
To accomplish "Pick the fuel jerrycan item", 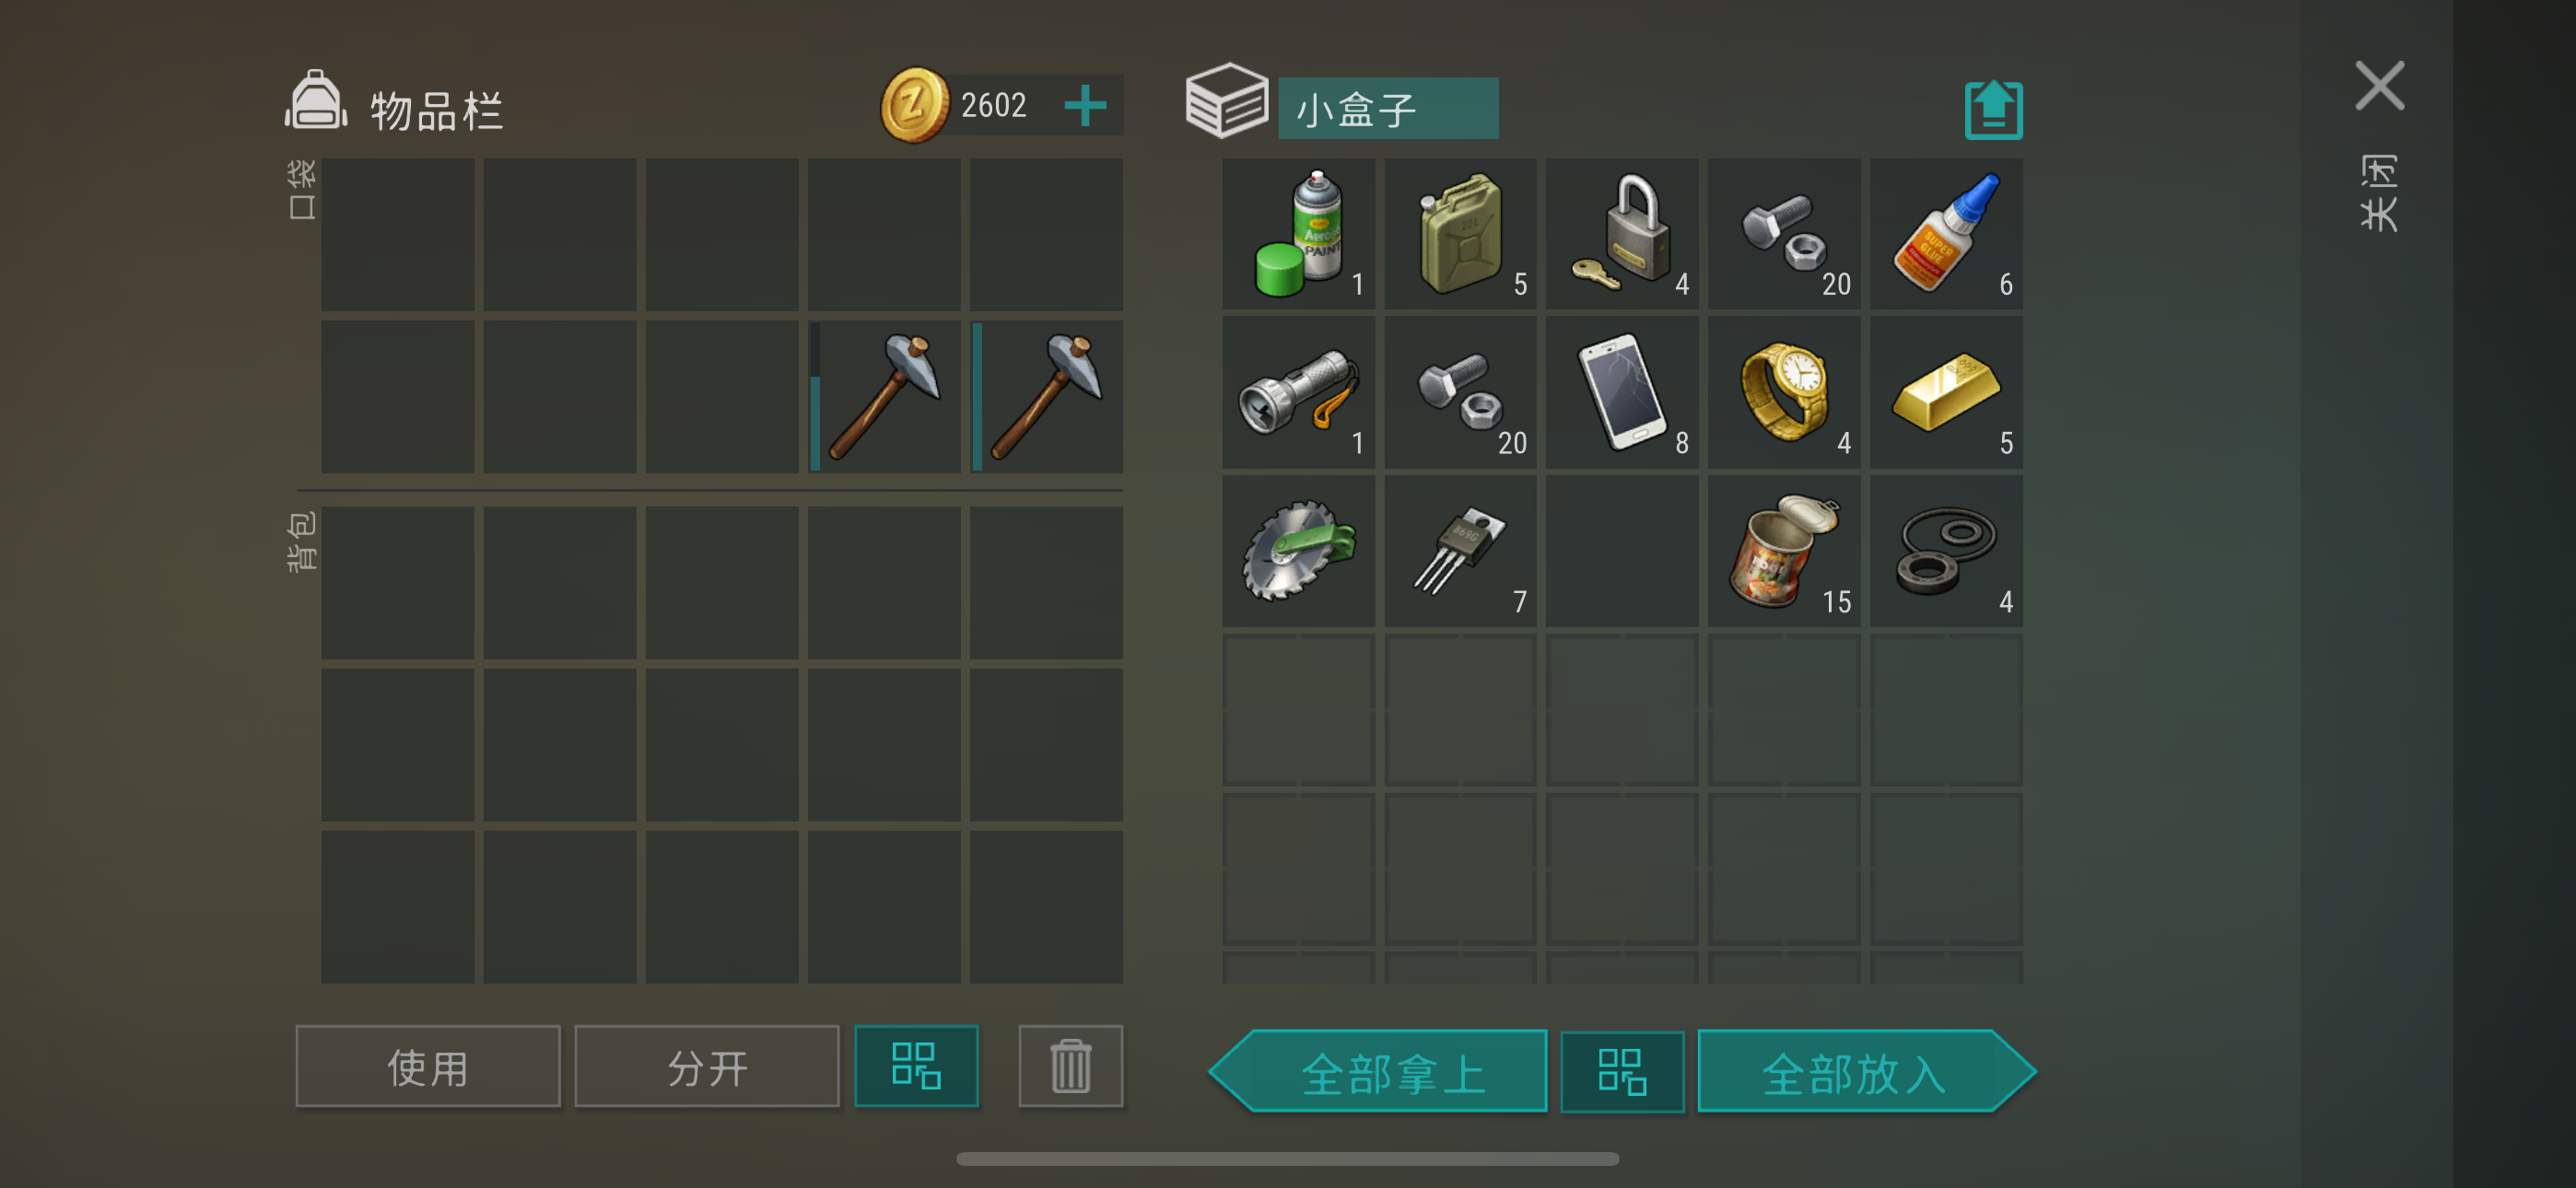I will click(1460, 234).
